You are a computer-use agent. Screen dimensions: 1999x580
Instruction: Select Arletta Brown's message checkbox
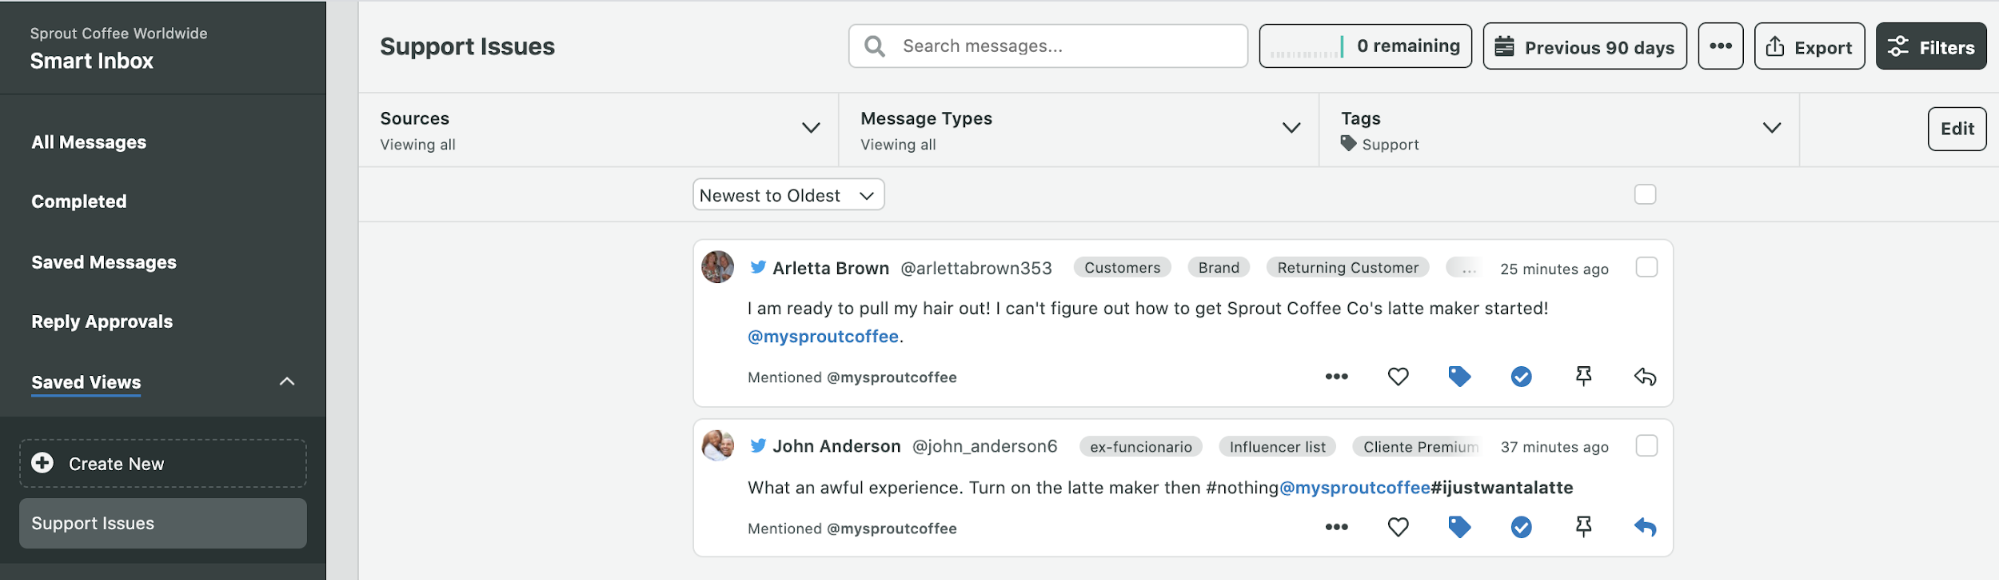click(x=1646, y=267)
